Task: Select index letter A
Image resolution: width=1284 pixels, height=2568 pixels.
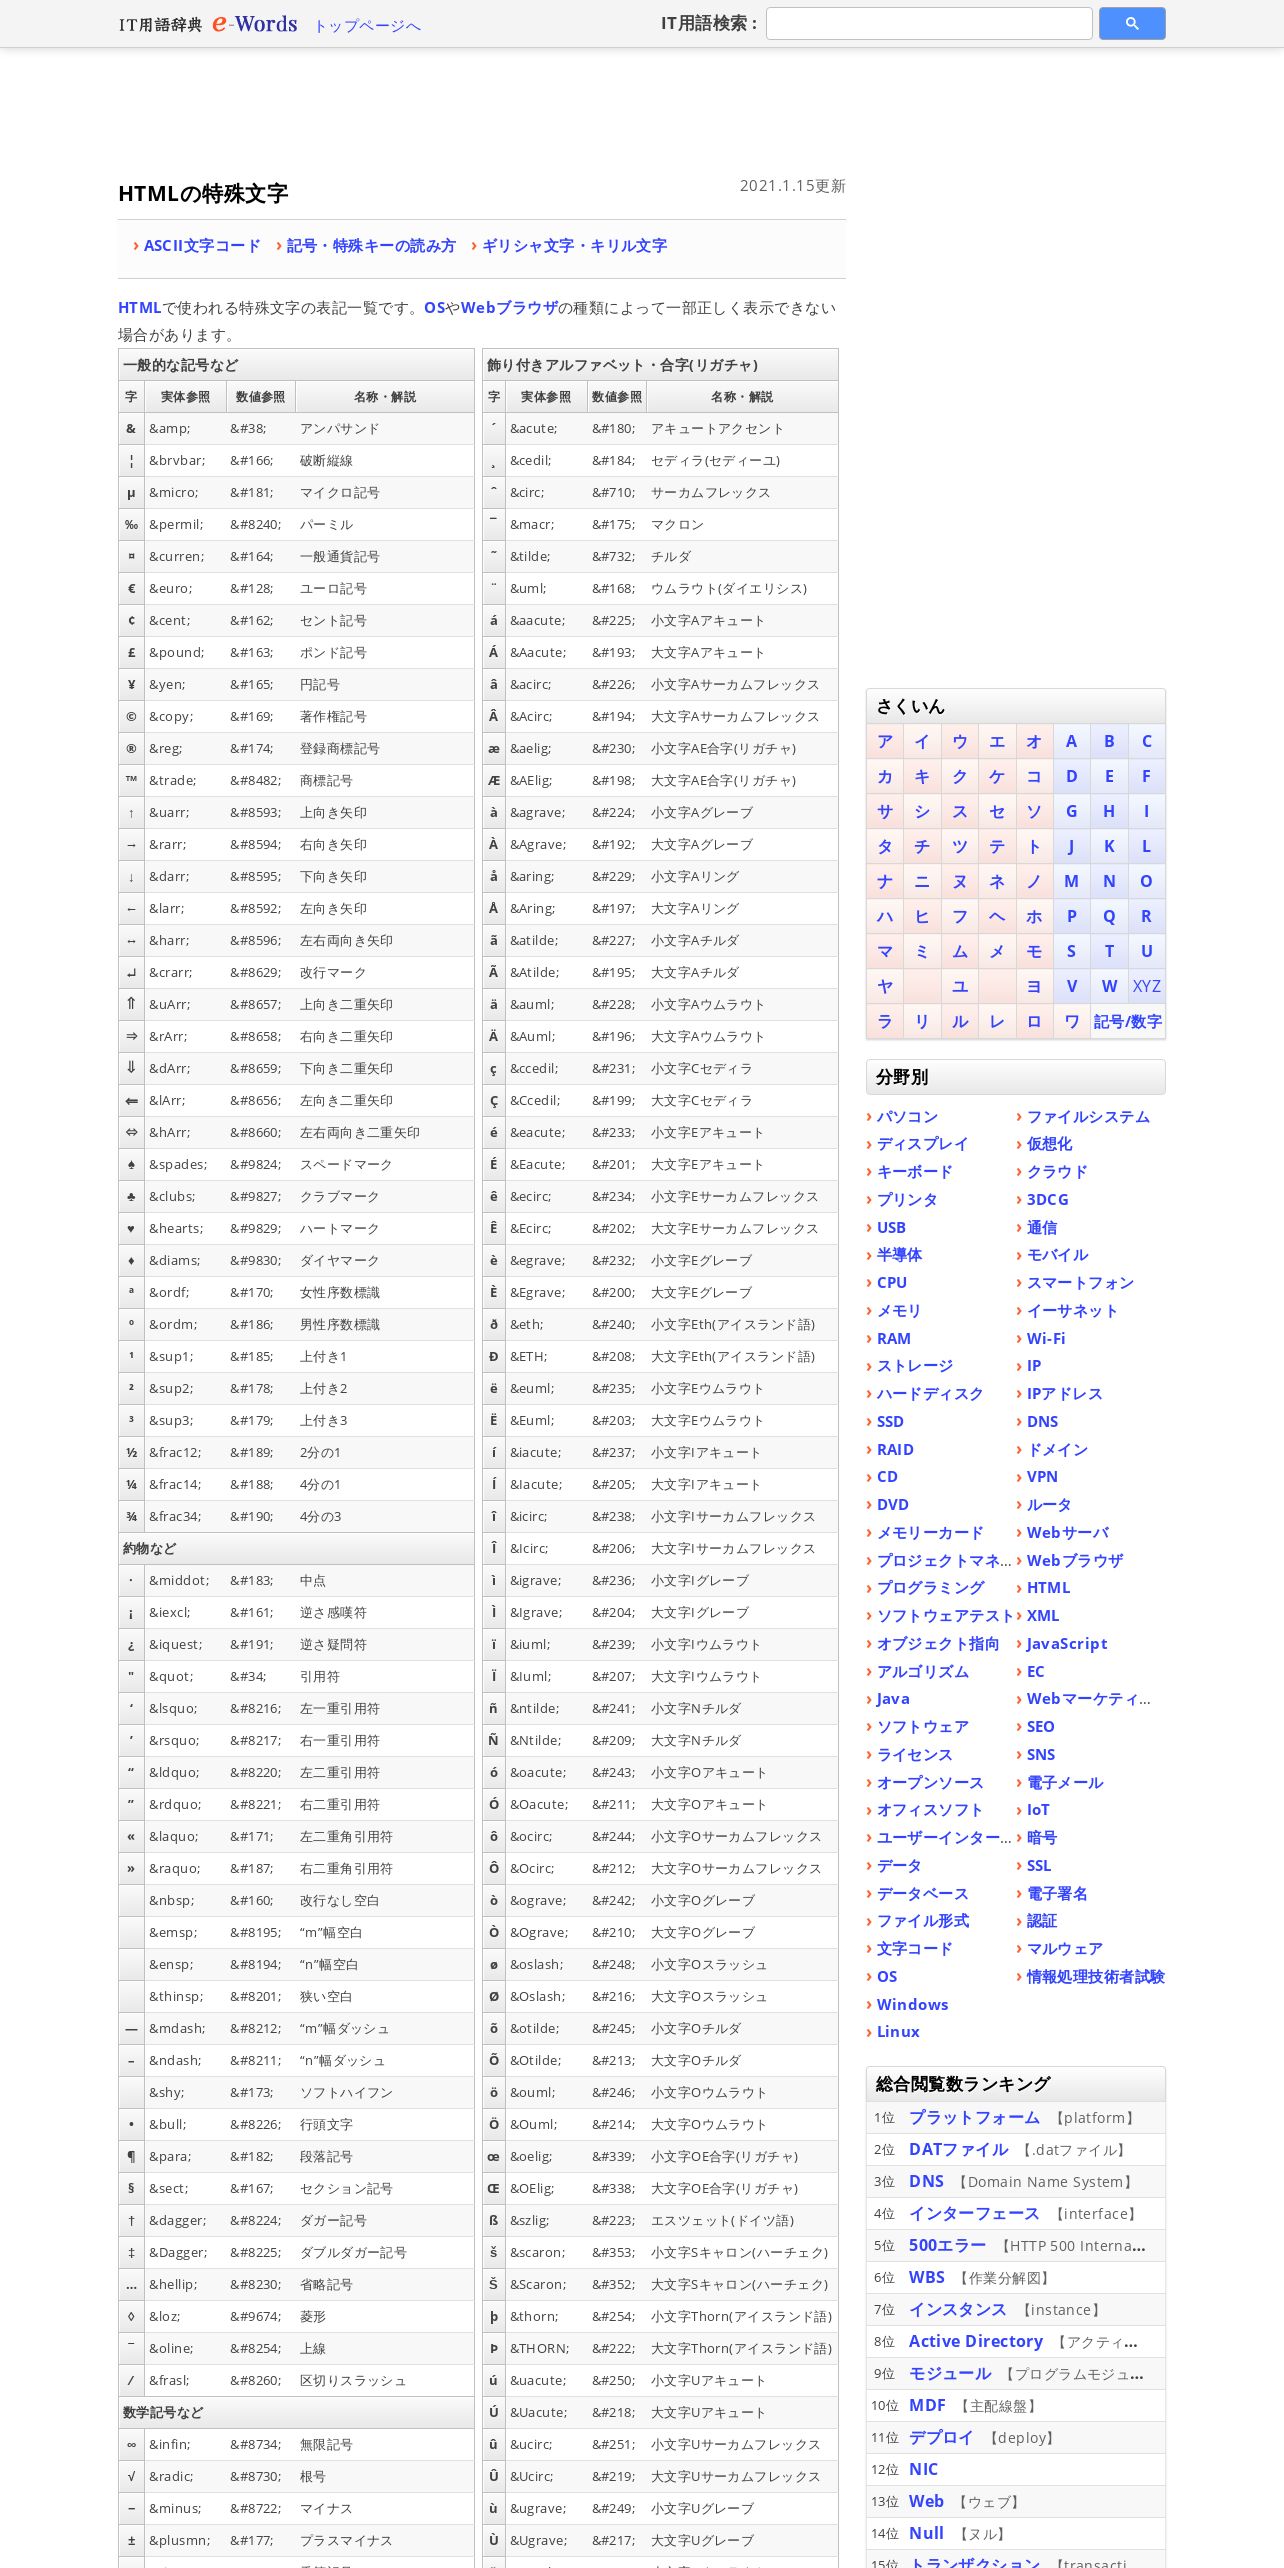Action: [1071, 741]
